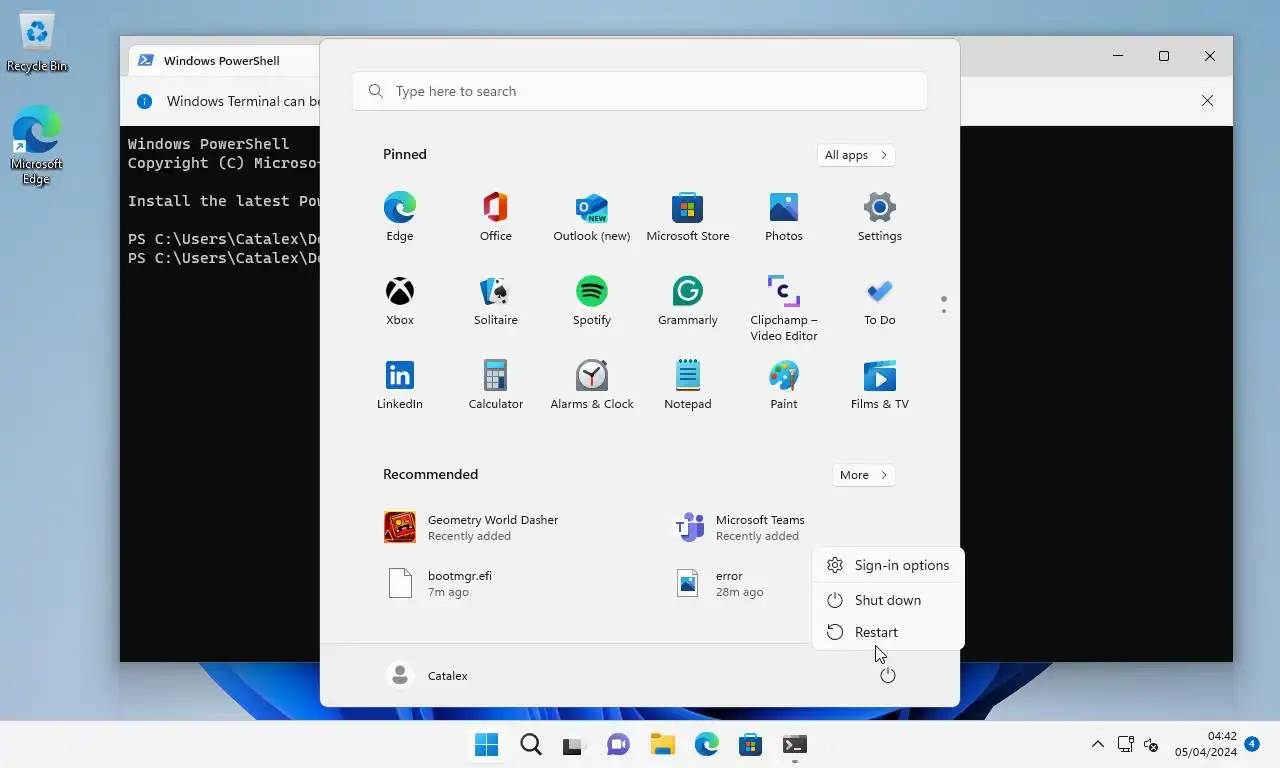The width and height of the screenshot is (1280, 768).
Task: Switch to Terminal on the taskbar
Action: click(795, 745)
